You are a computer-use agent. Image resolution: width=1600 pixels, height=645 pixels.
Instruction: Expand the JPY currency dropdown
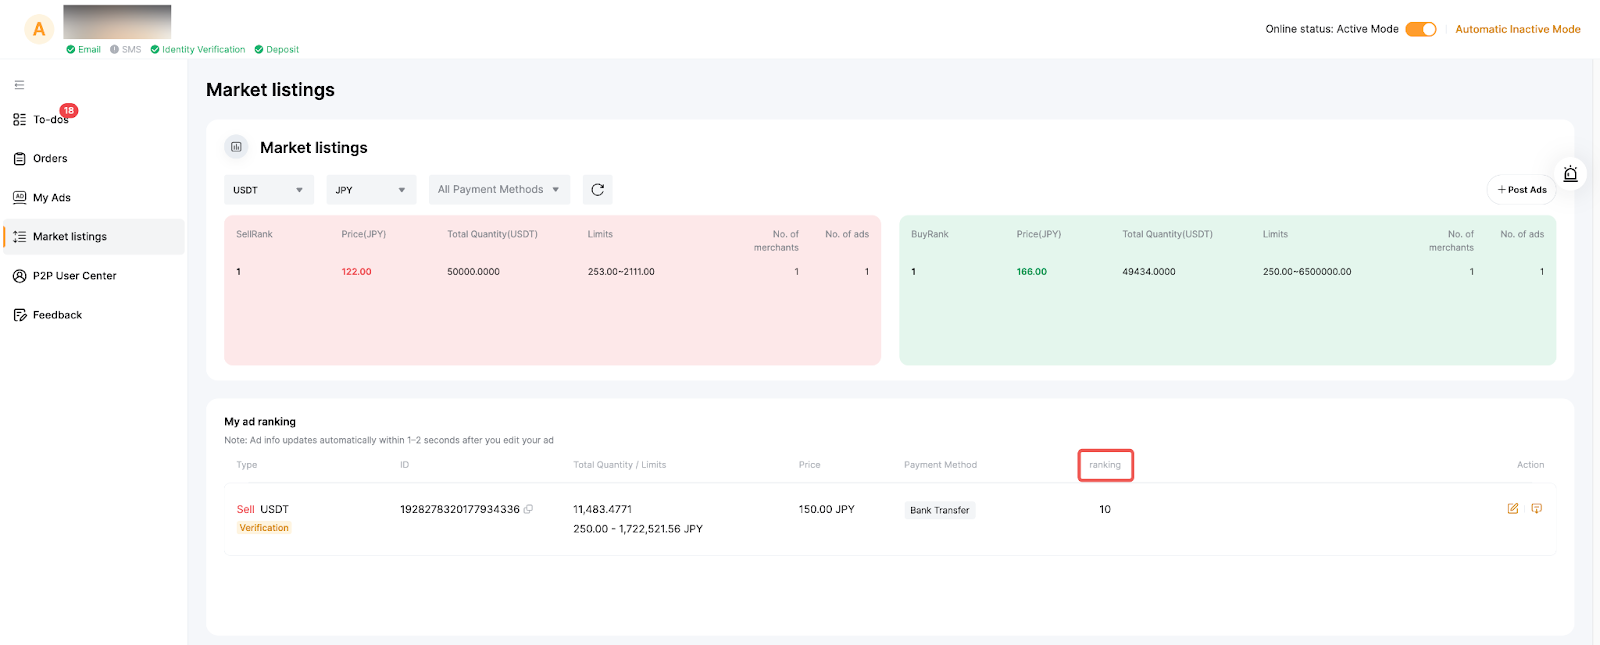tap(370, 190)
